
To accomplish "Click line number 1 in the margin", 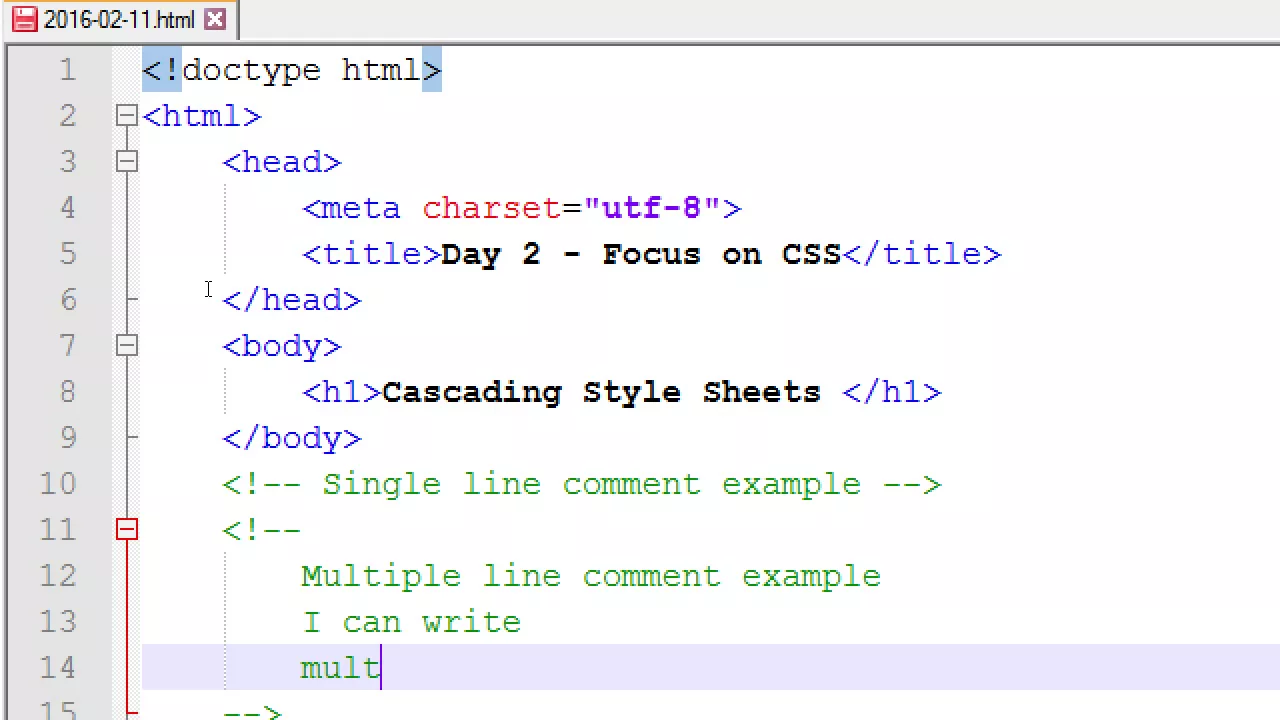I will (67, 70).
